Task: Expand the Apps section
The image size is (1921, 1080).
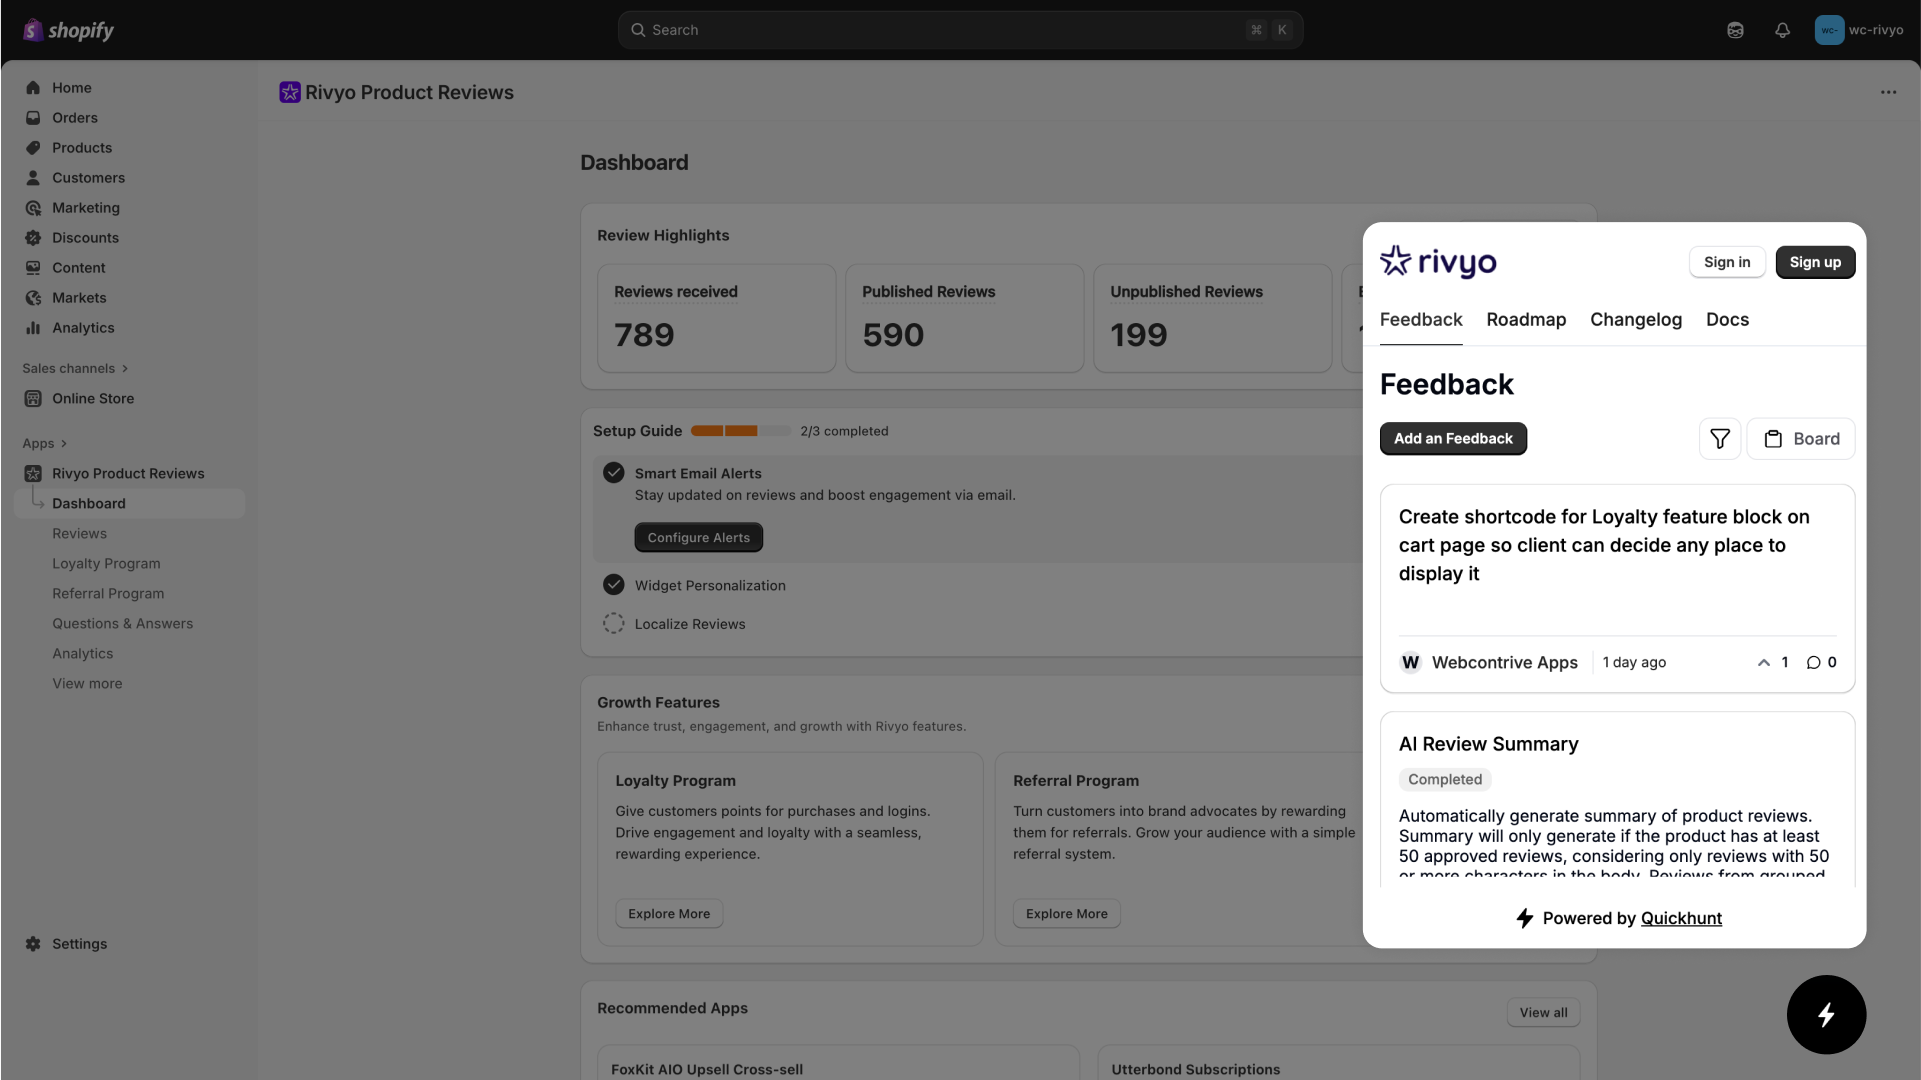Action: (44, 443)
